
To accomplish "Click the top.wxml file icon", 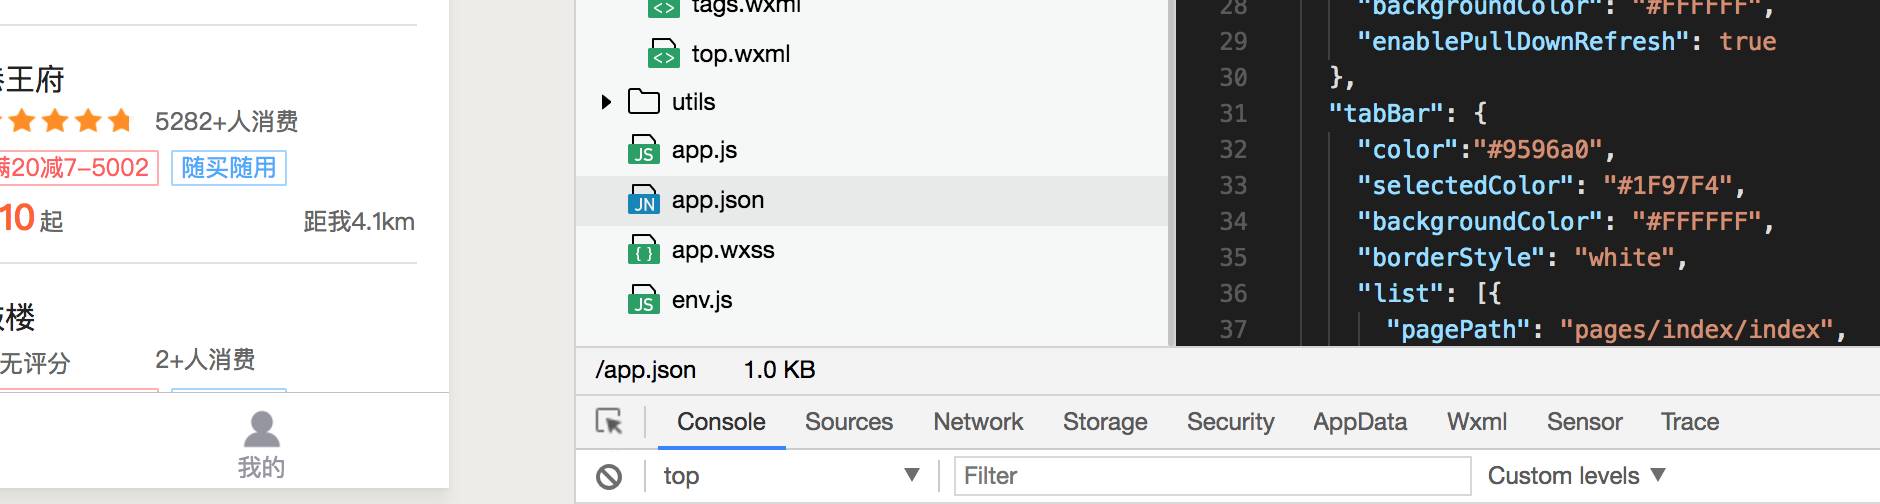I will (663, 54).
